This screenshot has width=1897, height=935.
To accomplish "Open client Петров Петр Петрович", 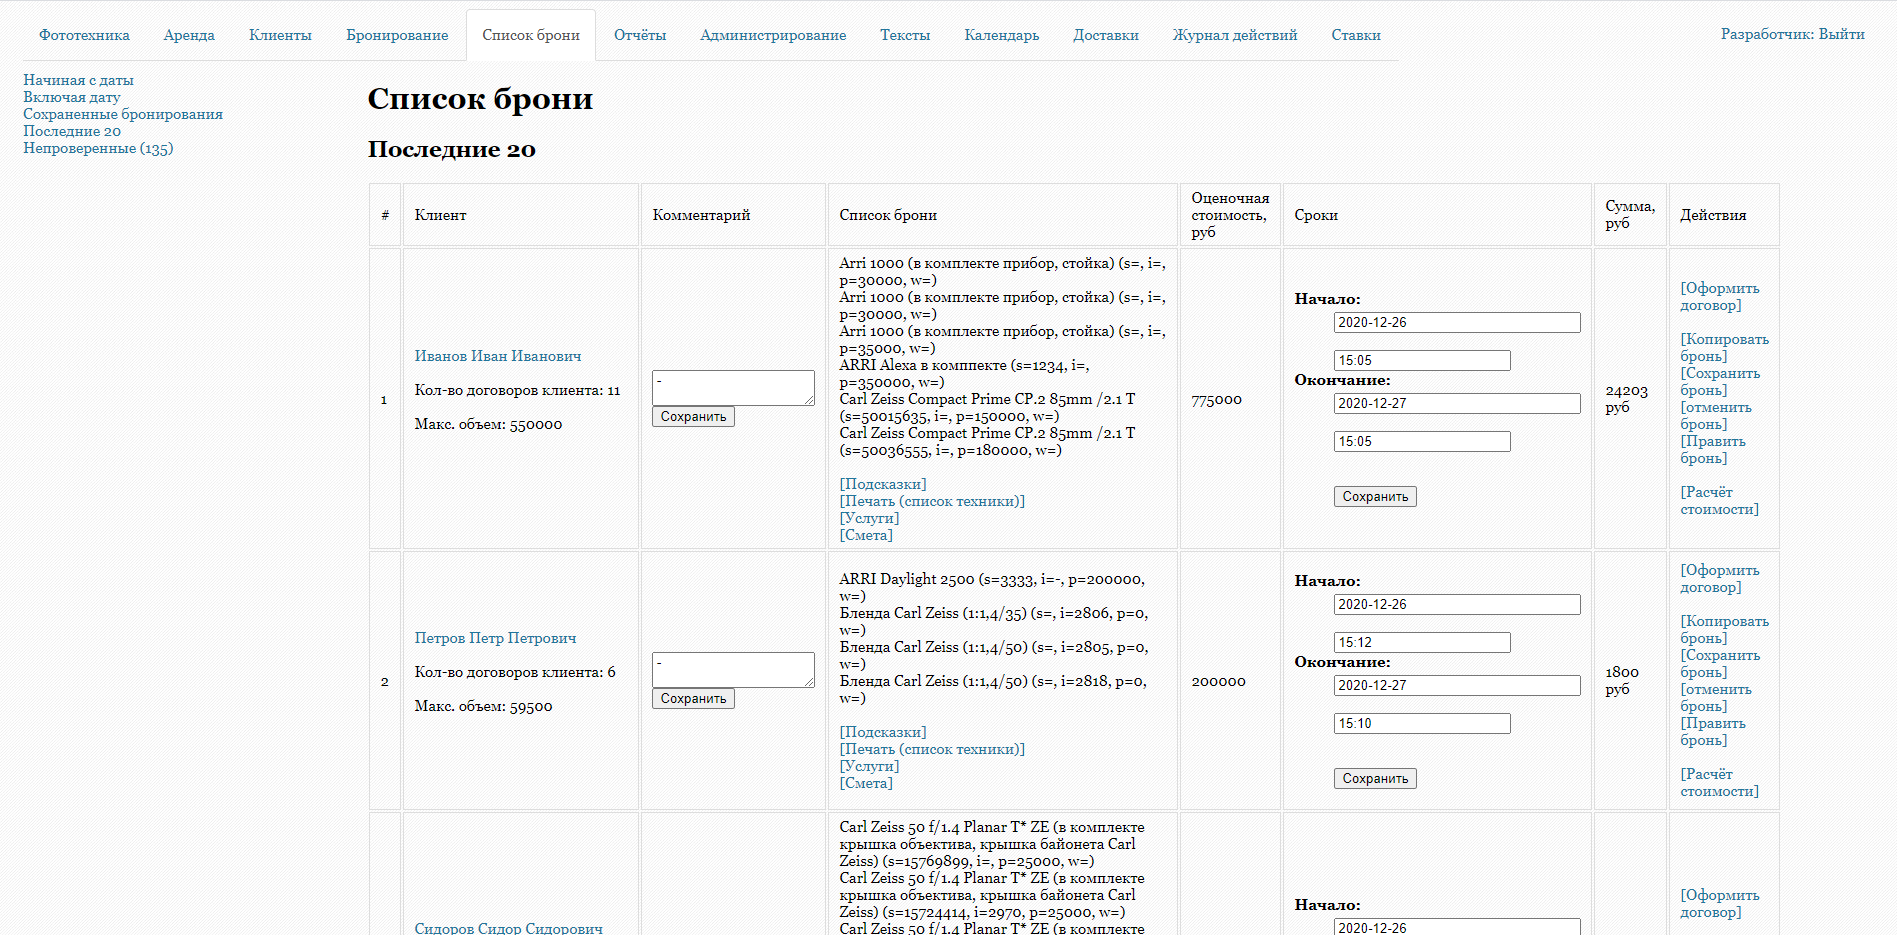I will 495,638.
